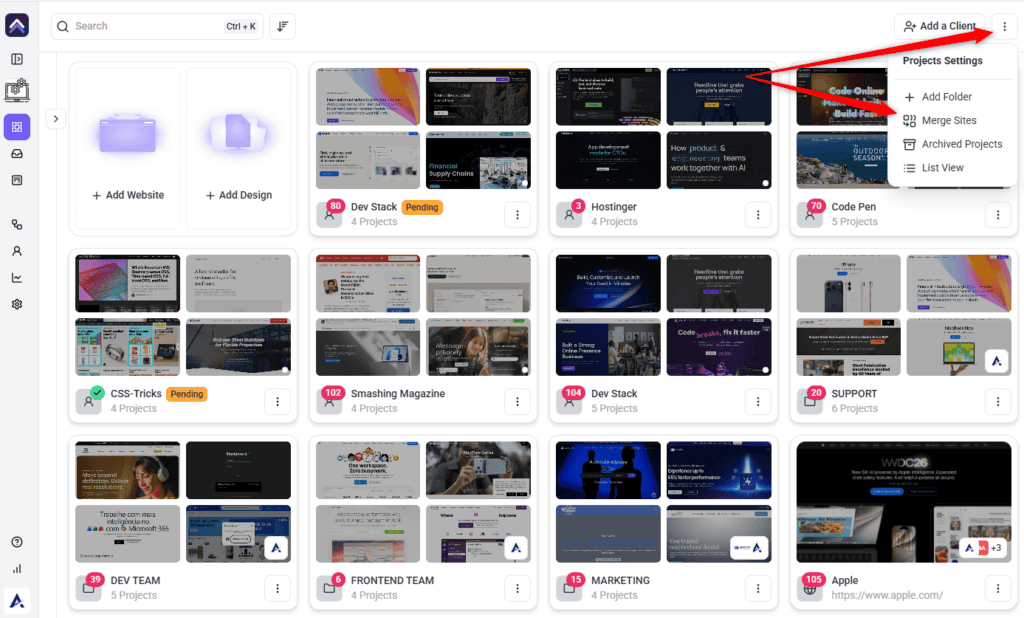Open options menu for MARKETING card
1024x618 pixels.
758,589
